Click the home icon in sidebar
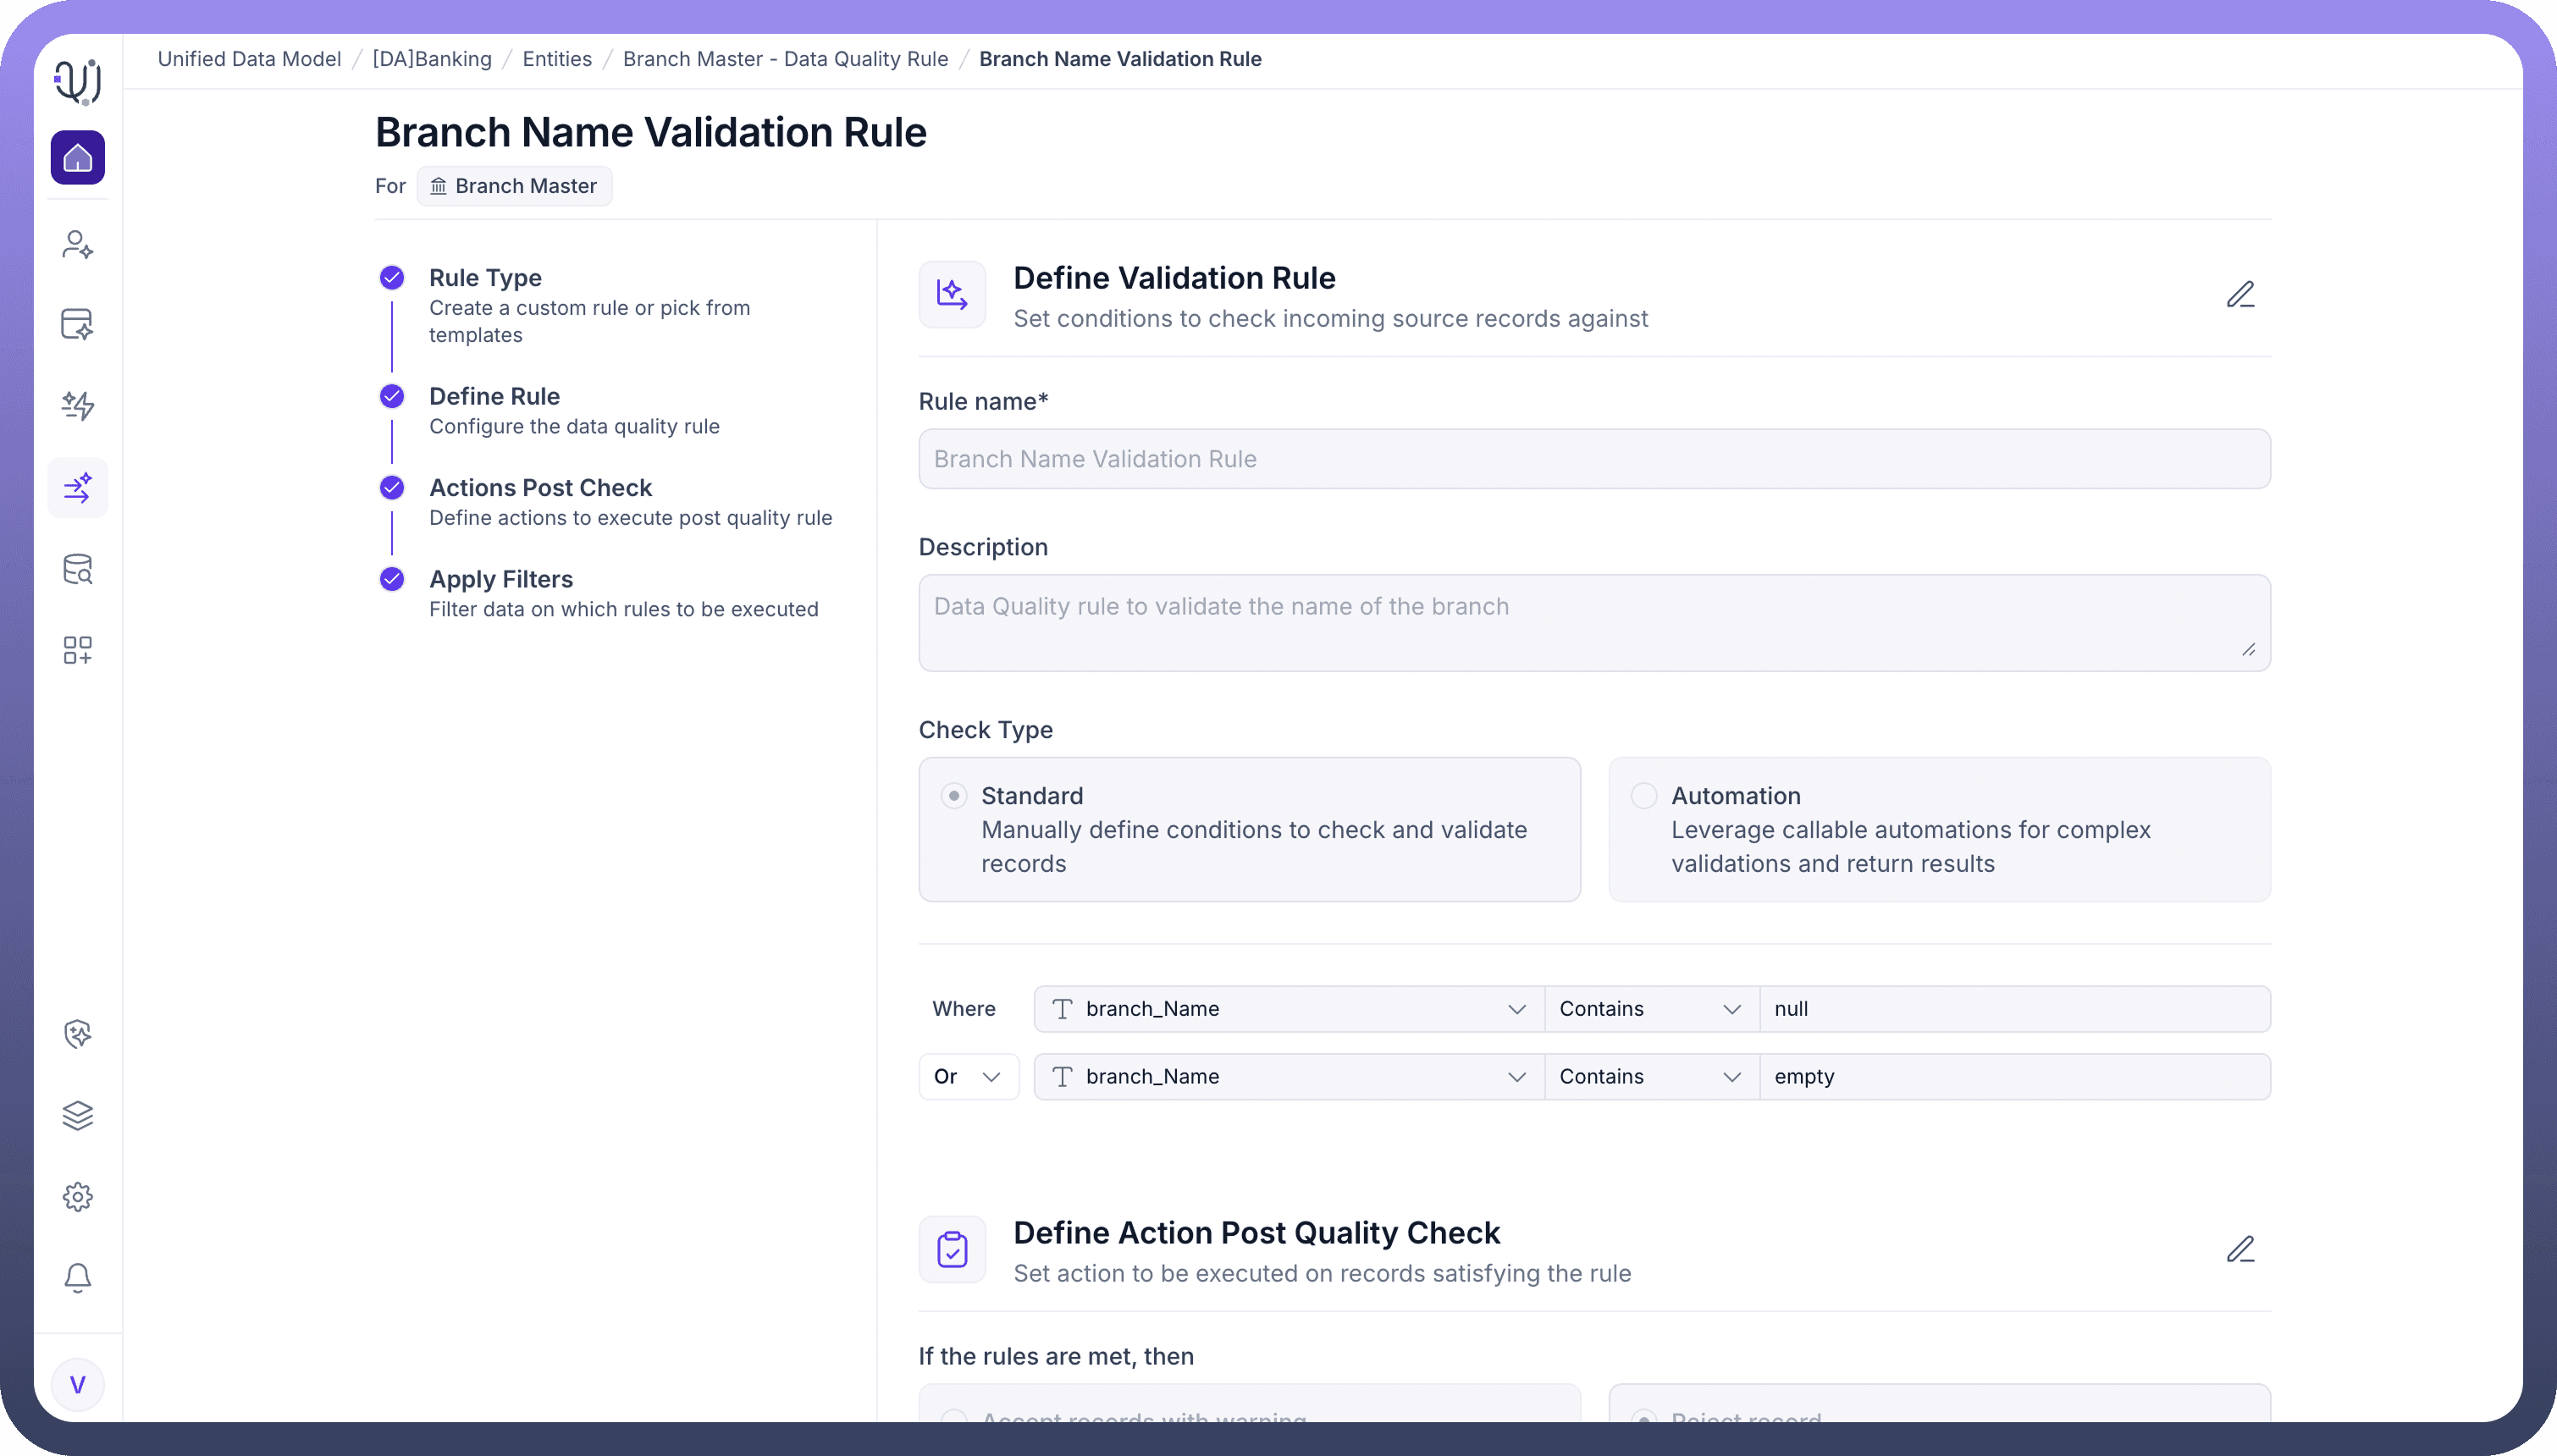The height and width of the screenshot is (1456, 2557). [x=77, y=158]
